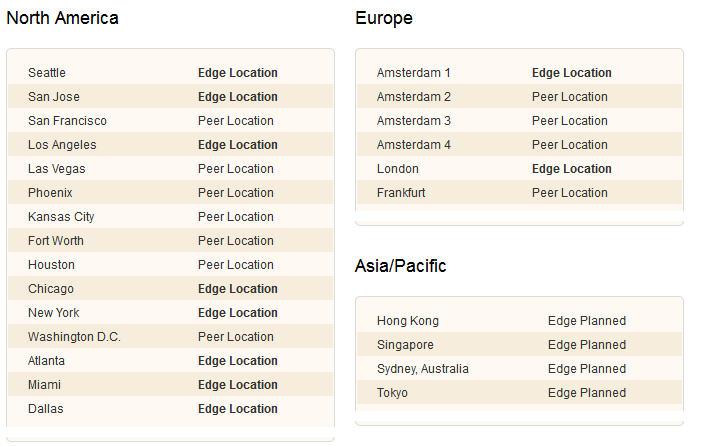Image resolution: width=702 pixels, height=446 pixels.
Task: Select San Jose in North America list
Action: [x=54, y=97]
